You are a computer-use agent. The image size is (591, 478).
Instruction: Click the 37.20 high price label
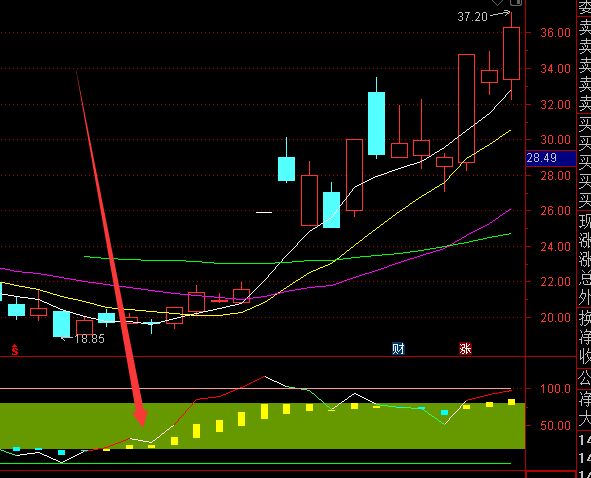coord(472,17)
